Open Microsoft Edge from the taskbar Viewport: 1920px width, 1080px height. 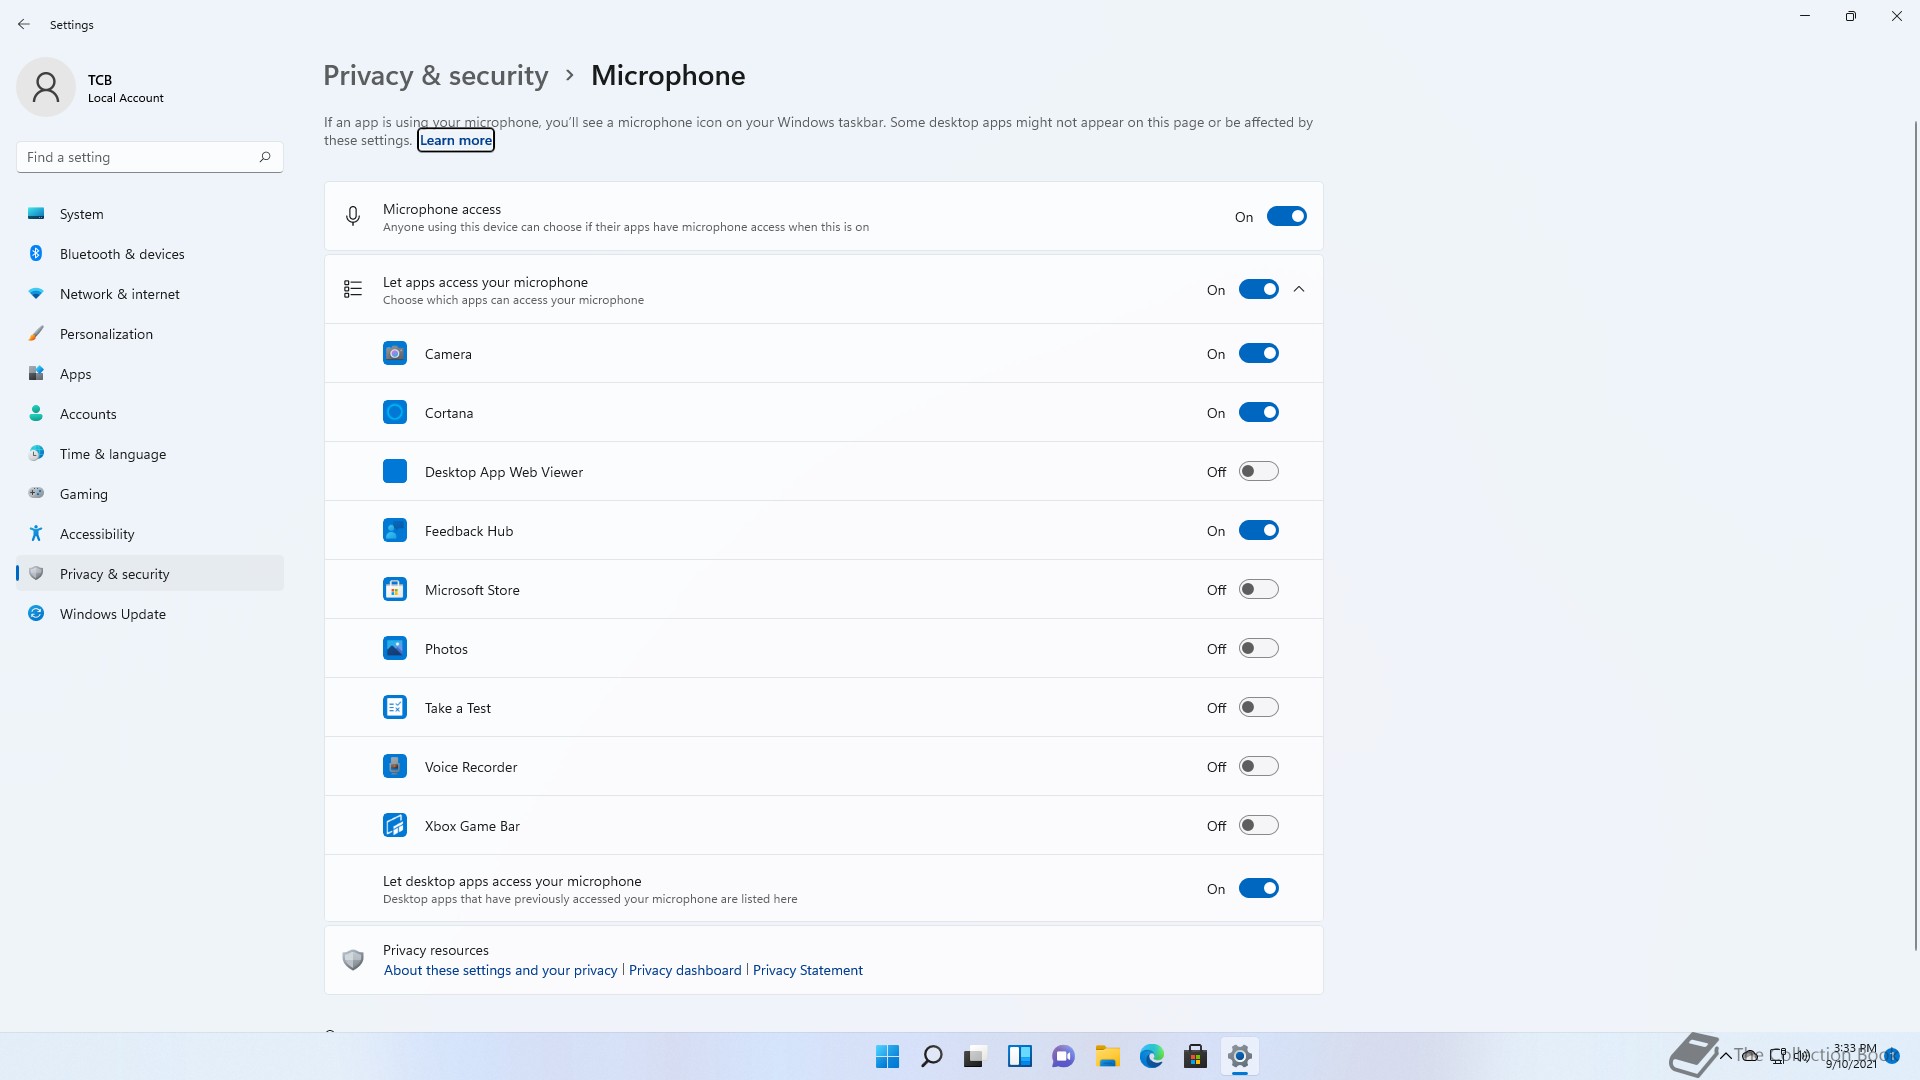[1151, 1056]
